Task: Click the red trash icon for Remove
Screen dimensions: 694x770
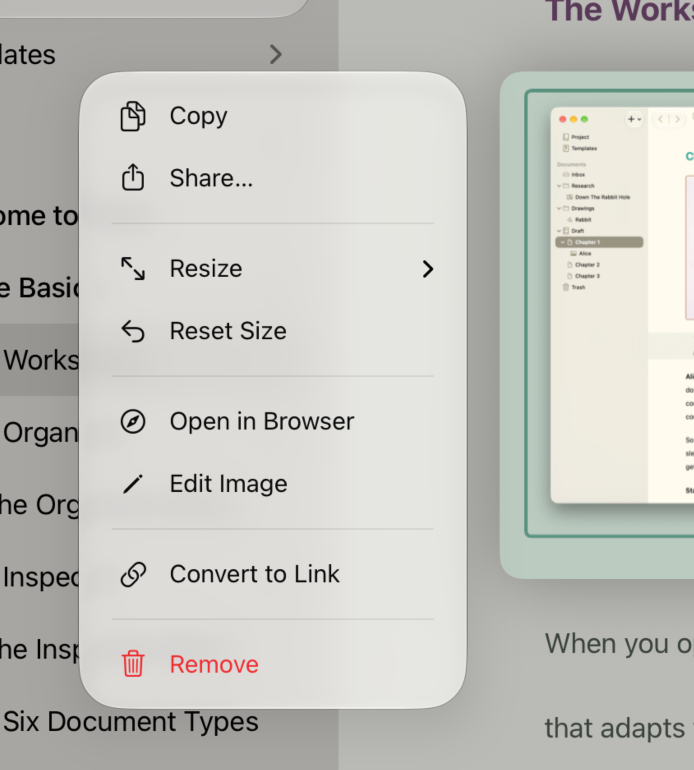Action: click(x=133, y=664)
